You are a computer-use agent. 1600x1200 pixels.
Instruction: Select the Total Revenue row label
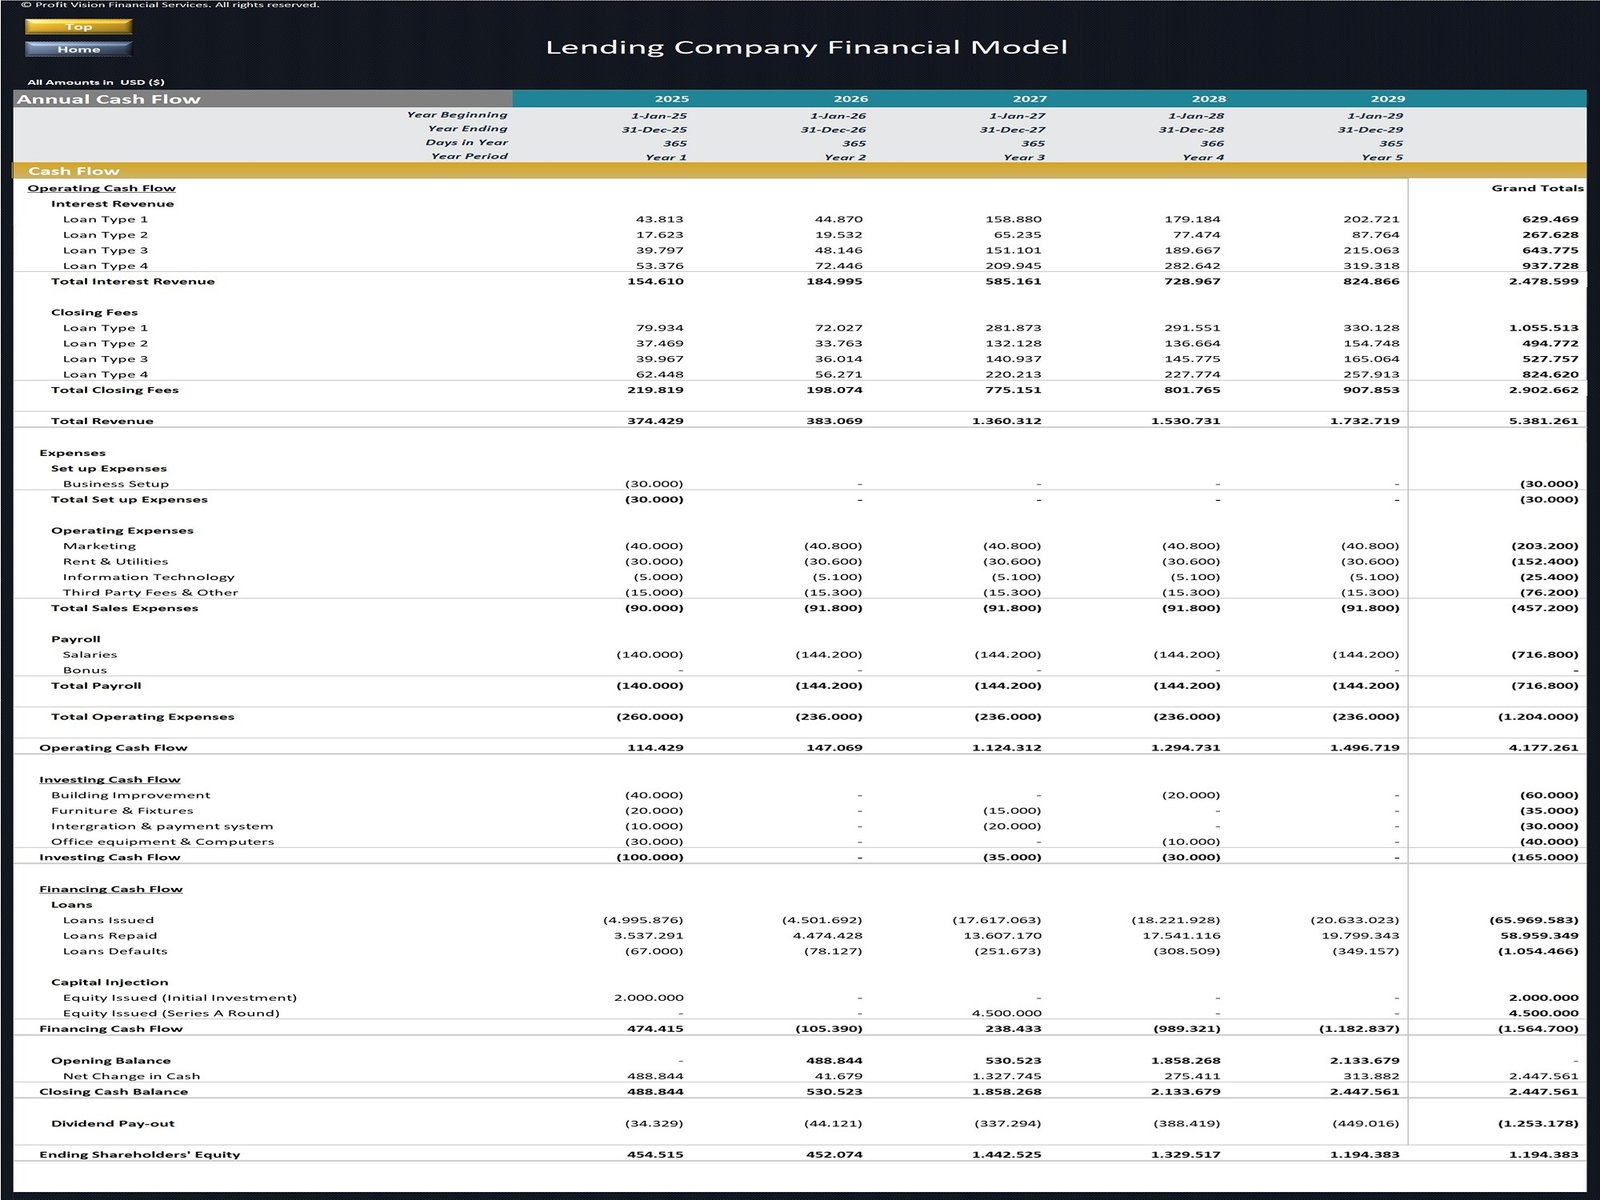(102, 421)
